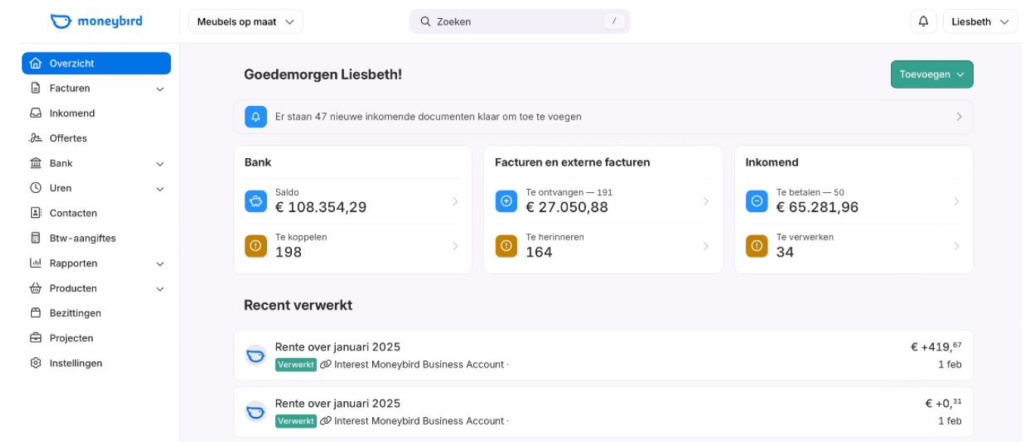The width and height of the screenshot is (1024, 442).
Task: Click the Producten basket icon
Action: pos(36,288)
